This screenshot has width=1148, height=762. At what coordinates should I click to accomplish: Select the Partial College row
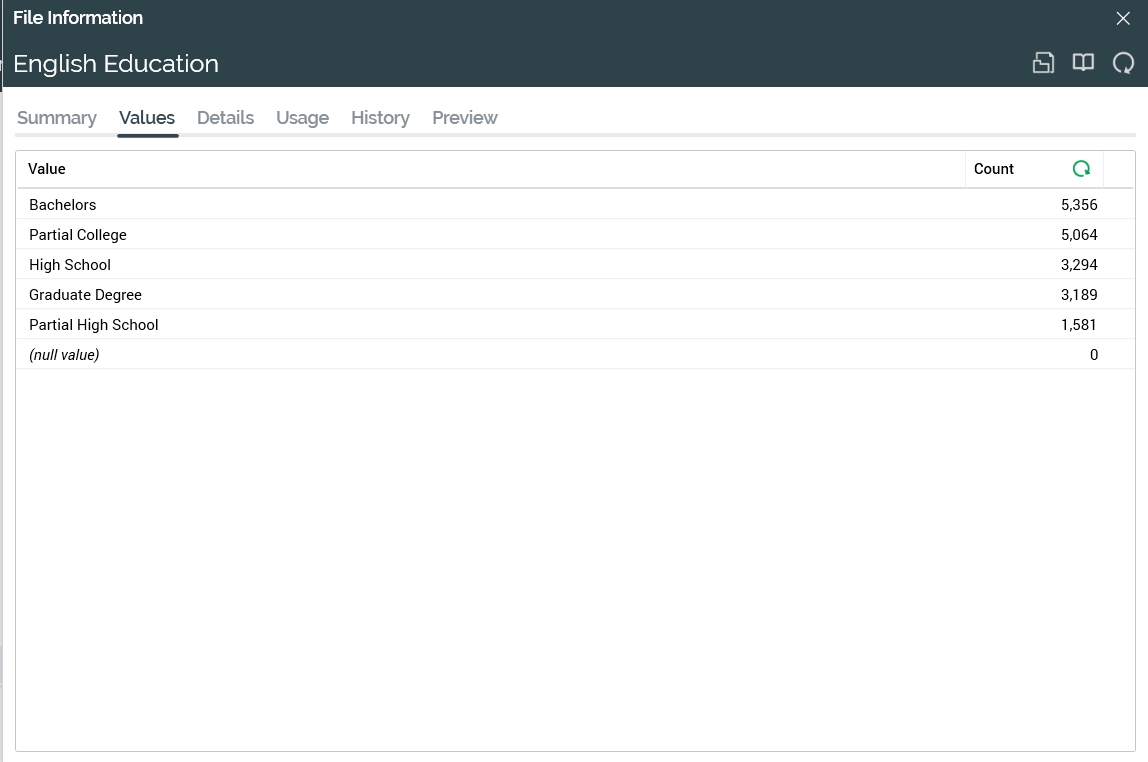tap(78, 235)
